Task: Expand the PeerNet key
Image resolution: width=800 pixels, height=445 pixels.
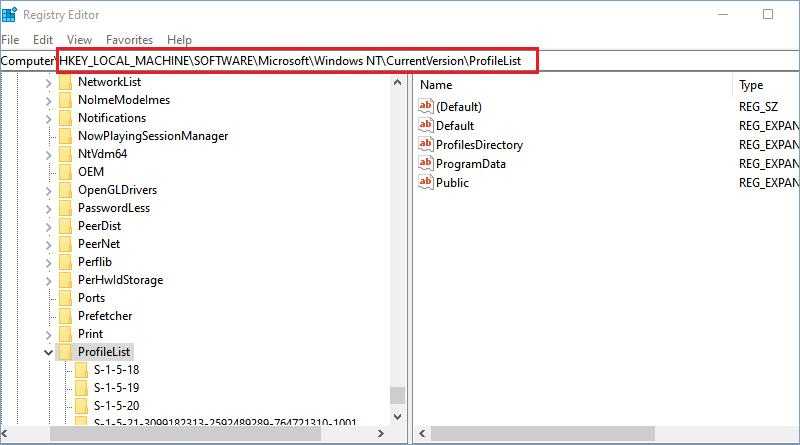Action: (x=48, y=245)
